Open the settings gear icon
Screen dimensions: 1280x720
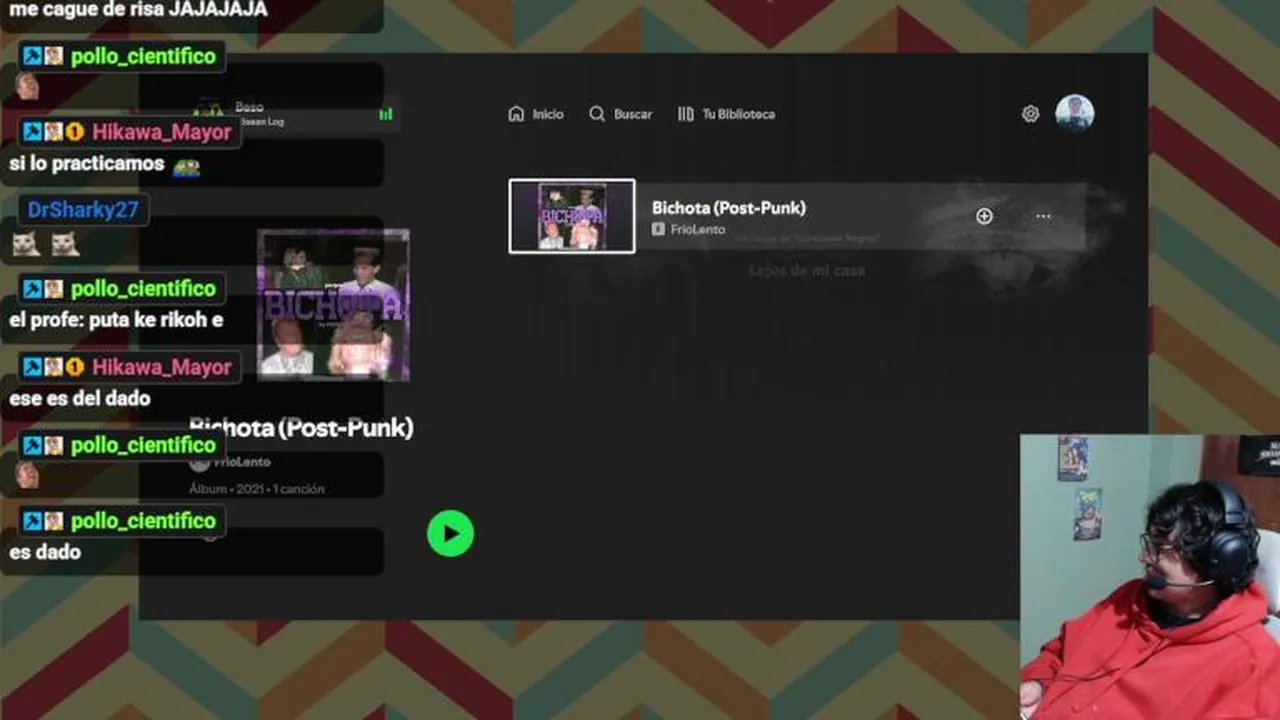1030,114
